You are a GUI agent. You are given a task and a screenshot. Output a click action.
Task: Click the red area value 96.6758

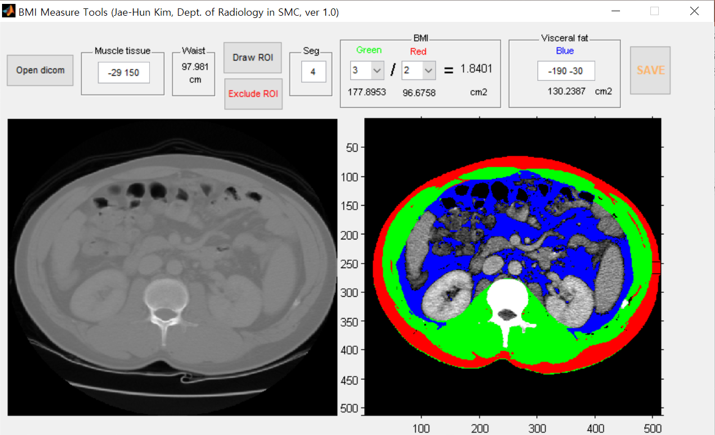click(418, 92)
